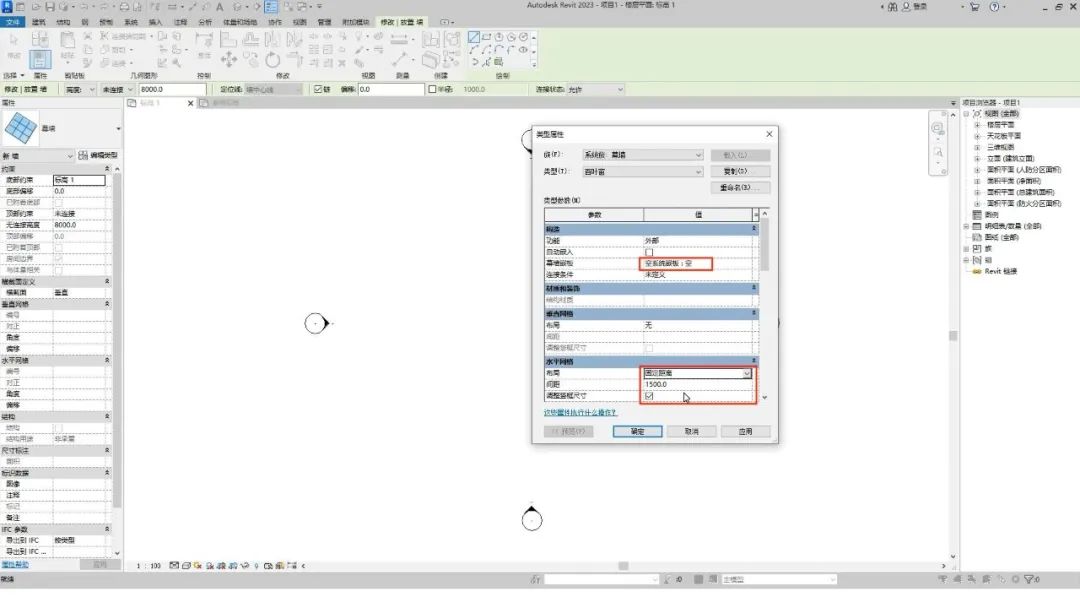Switch to the 插入 (Insert) ribbon tab
The width and height of the screenshot is (1080, 608).
(x=156, y=23)
